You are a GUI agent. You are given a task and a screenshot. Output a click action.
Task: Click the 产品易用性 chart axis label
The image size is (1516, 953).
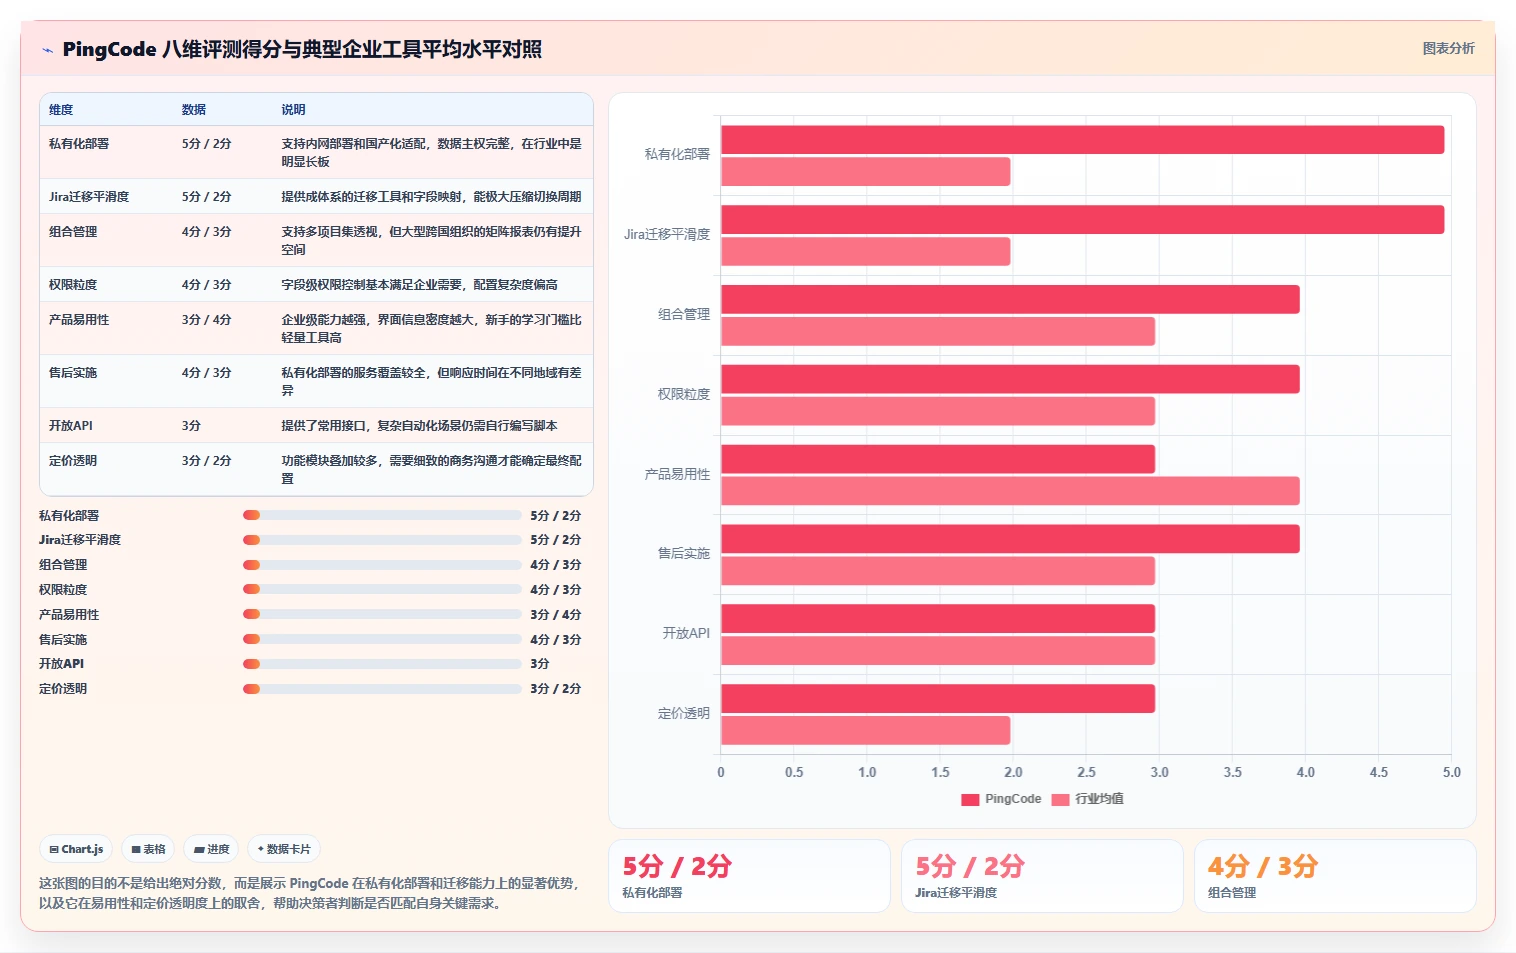click(x=677, y=474)
